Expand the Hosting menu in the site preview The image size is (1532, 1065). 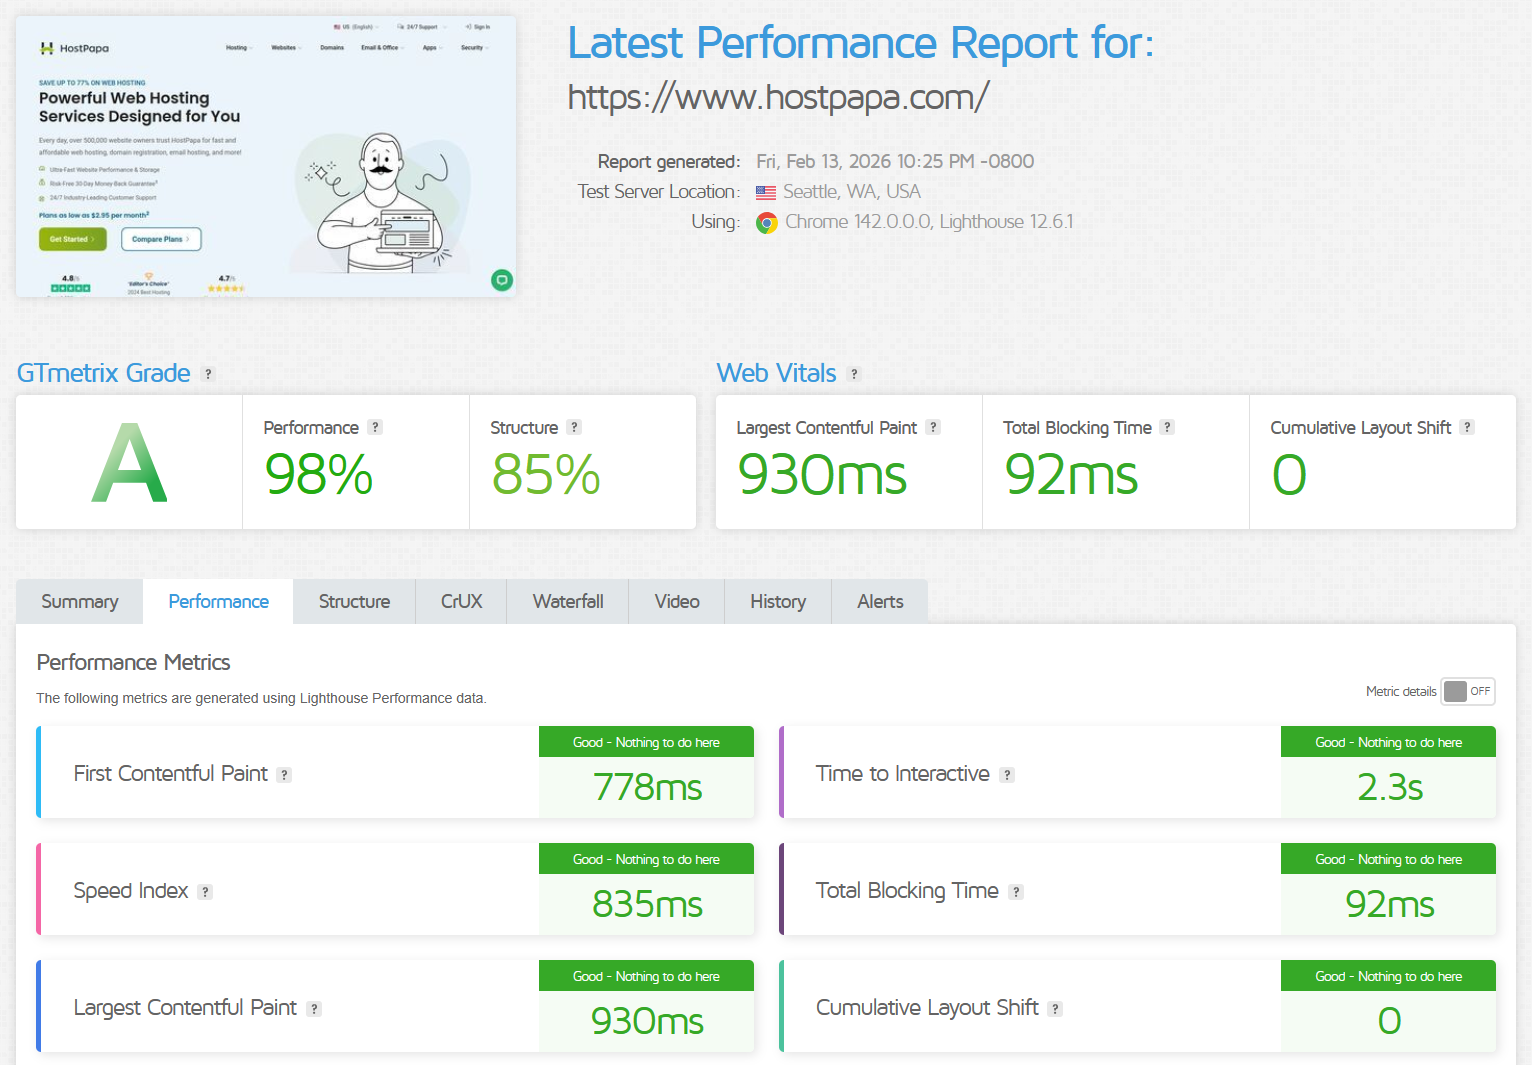pos(239,47)
